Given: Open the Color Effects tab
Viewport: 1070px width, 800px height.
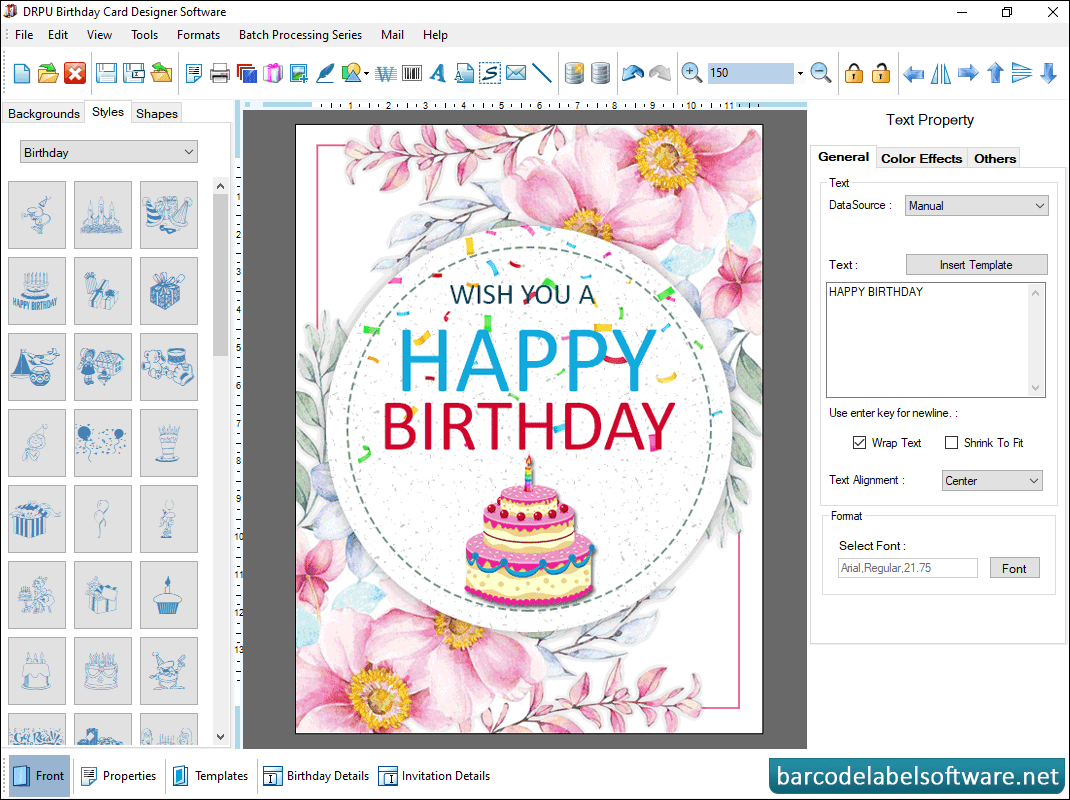Looking at the screenshot, I should tap(921, 158).
